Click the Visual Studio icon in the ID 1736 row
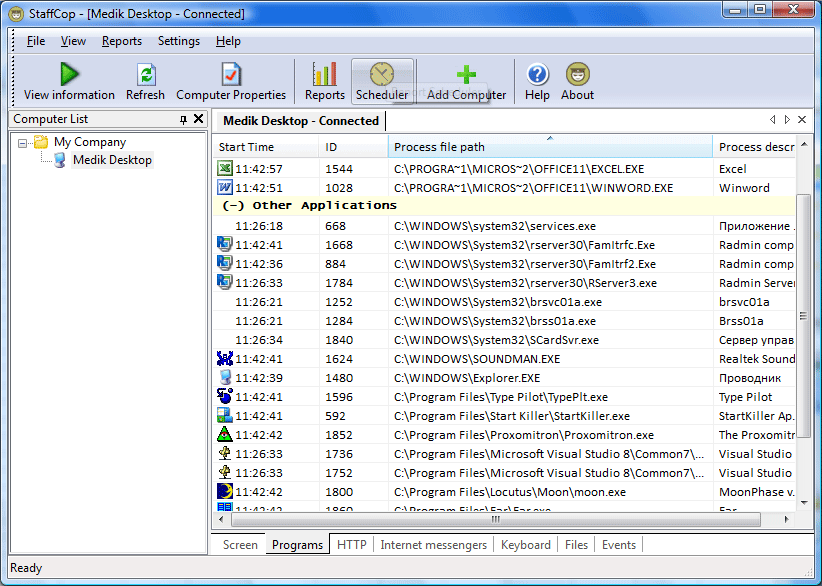 [224, 453]
